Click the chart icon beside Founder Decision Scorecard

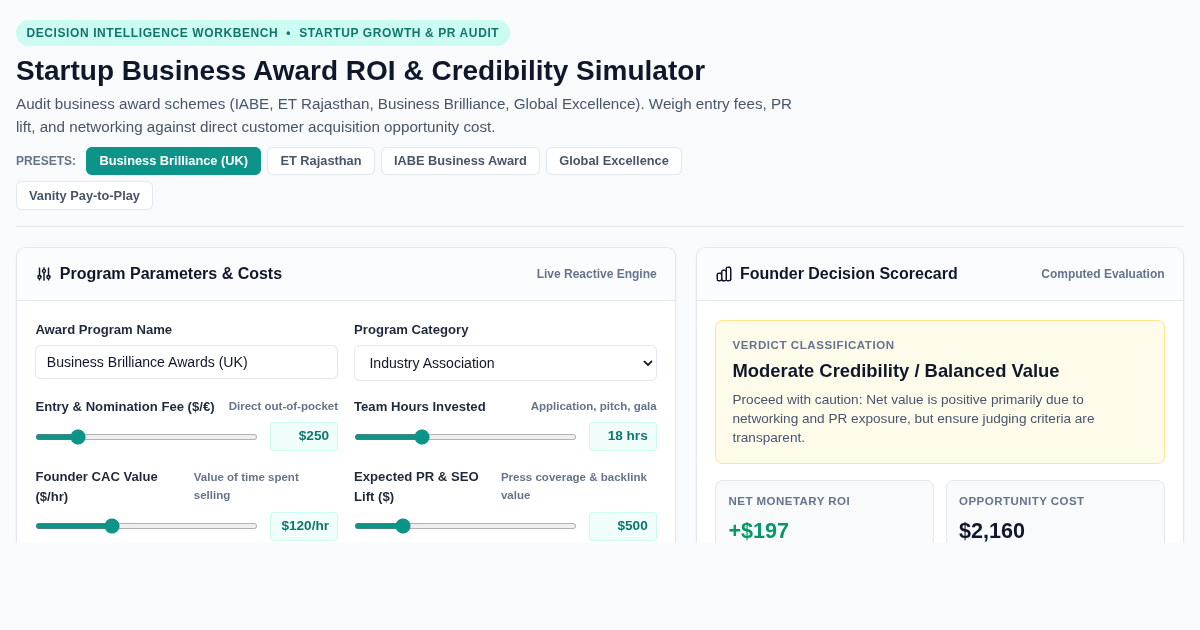click(724, 274)
